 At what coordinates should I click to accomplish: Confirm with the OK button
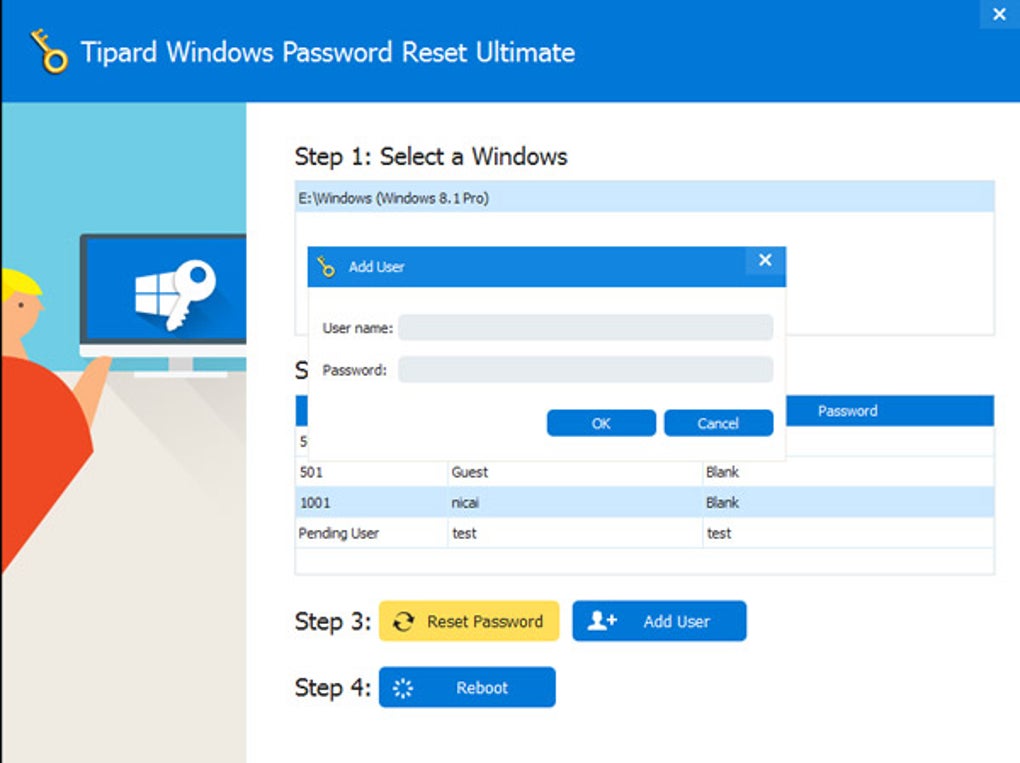(601, 423)
